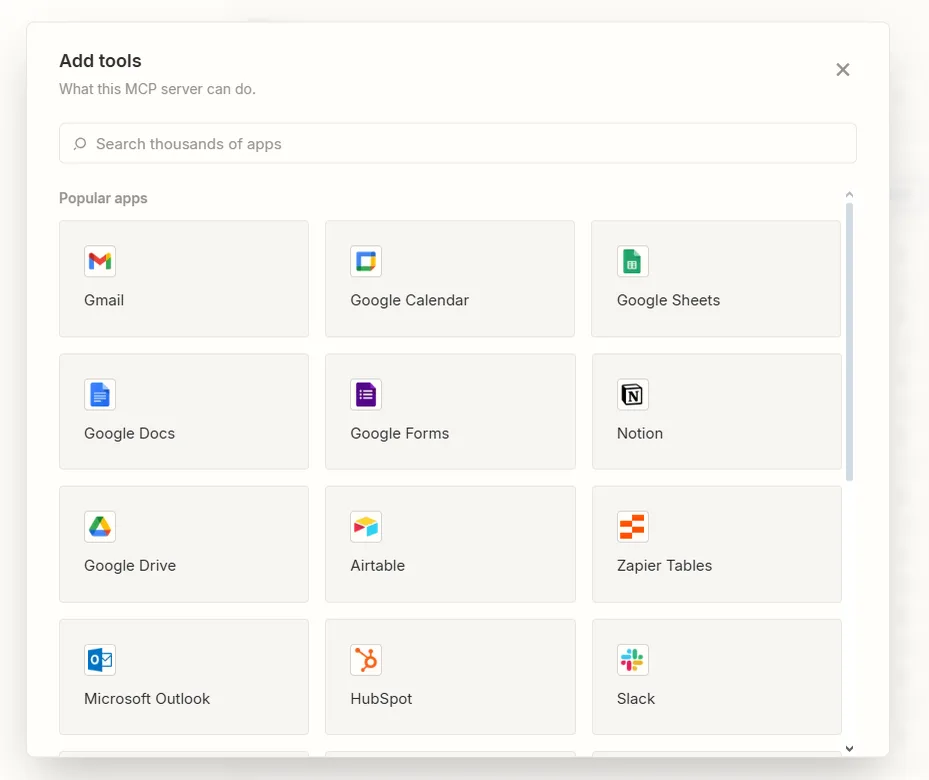
Task: Click the Google Sheets green icon
Action: click(632, 261)
